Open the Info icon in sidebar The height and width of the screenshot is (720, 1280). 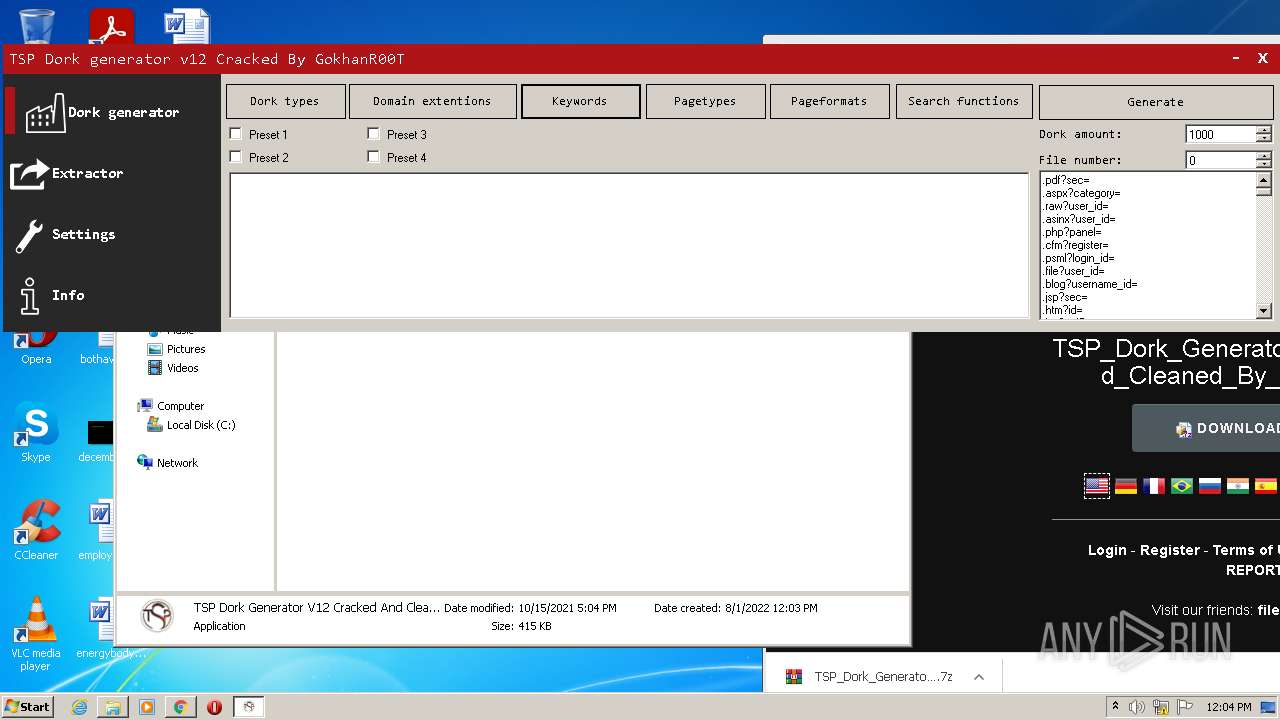pos(29,296)
